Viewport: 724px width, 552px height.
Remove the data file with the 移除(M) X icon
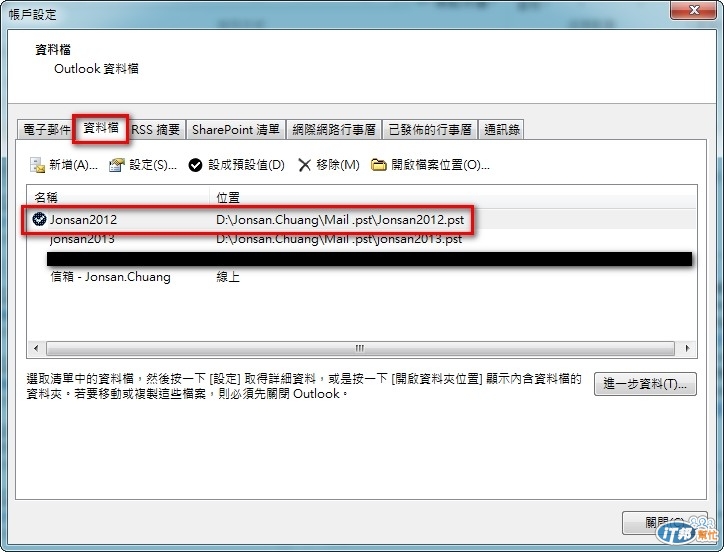(304, 165)
